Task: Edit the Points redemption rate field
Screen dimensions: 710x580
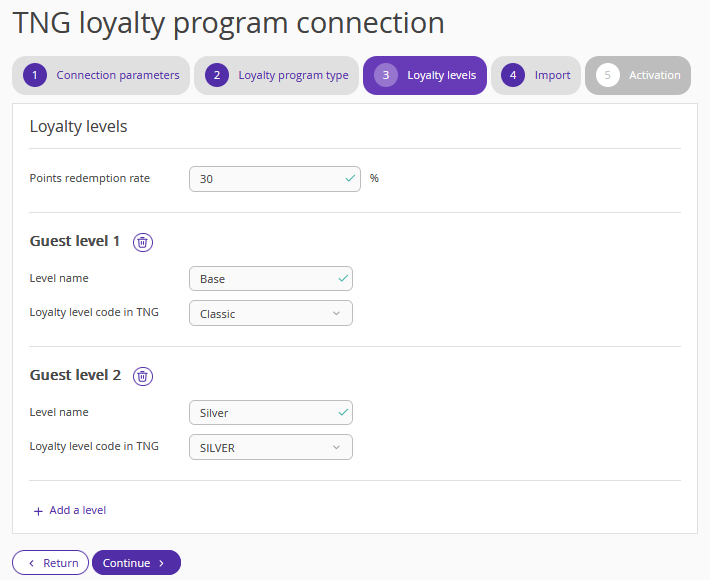Action: tap(275, 179)
